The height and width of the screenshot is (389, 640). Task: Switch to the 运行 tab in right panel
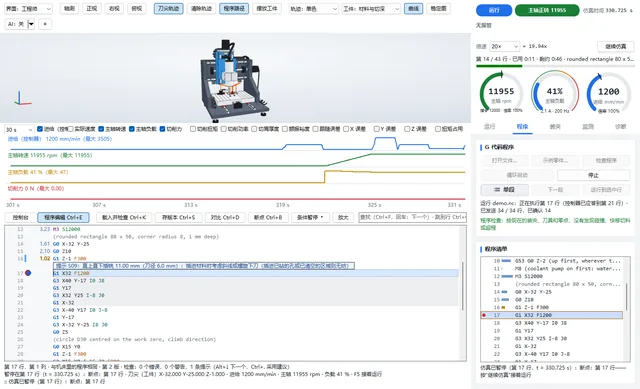tap(489, 127)
